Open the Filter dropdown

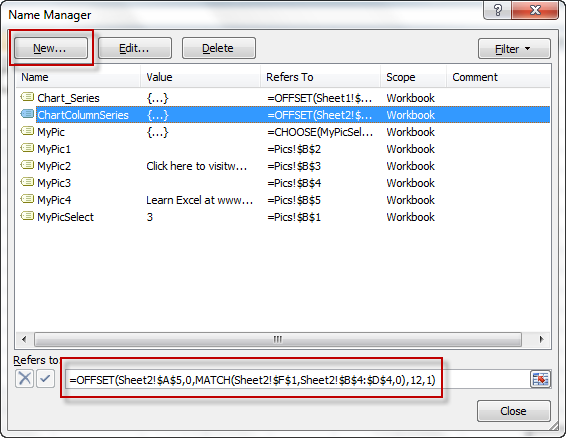(514, 48)
